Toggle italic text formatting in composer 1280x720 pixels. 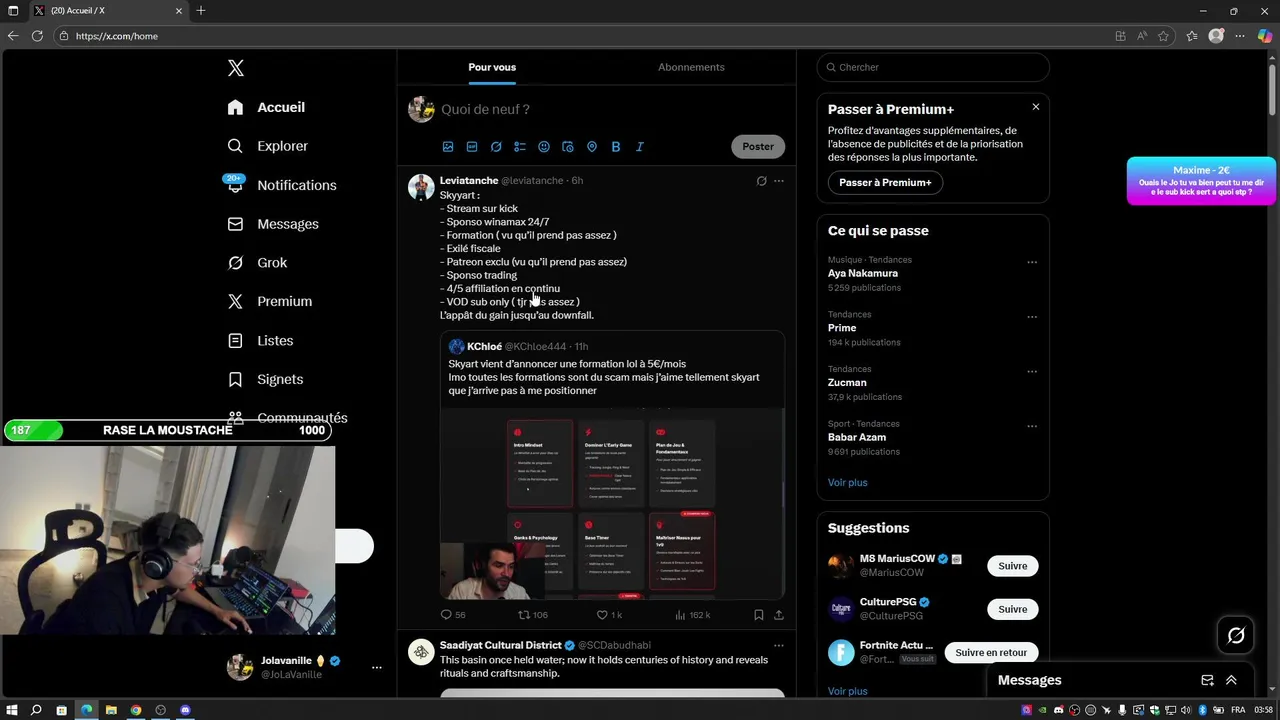(640, 147)
